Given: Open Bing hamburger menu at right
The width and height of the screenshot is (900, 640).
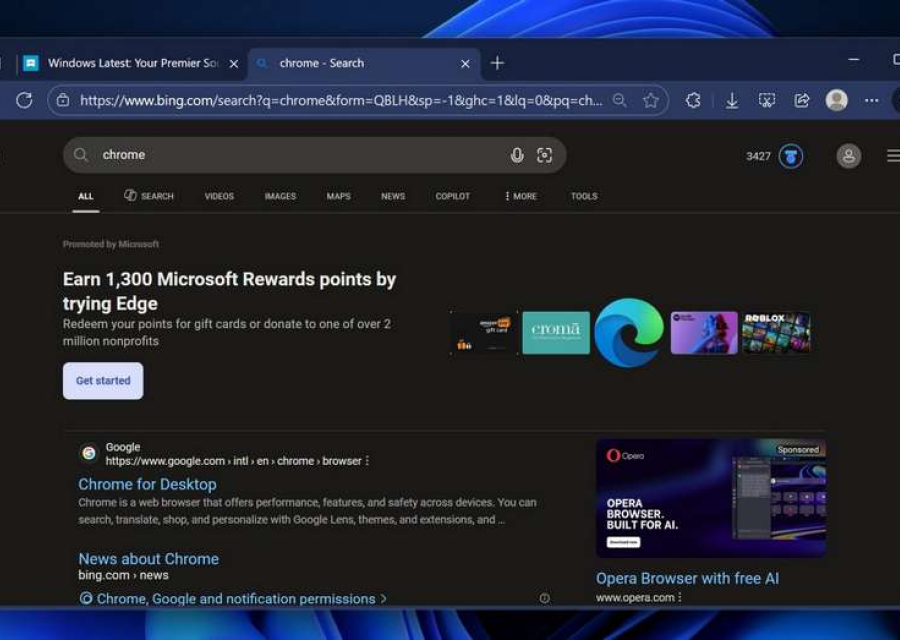Looking at the screenshot, I should [892, 156].
